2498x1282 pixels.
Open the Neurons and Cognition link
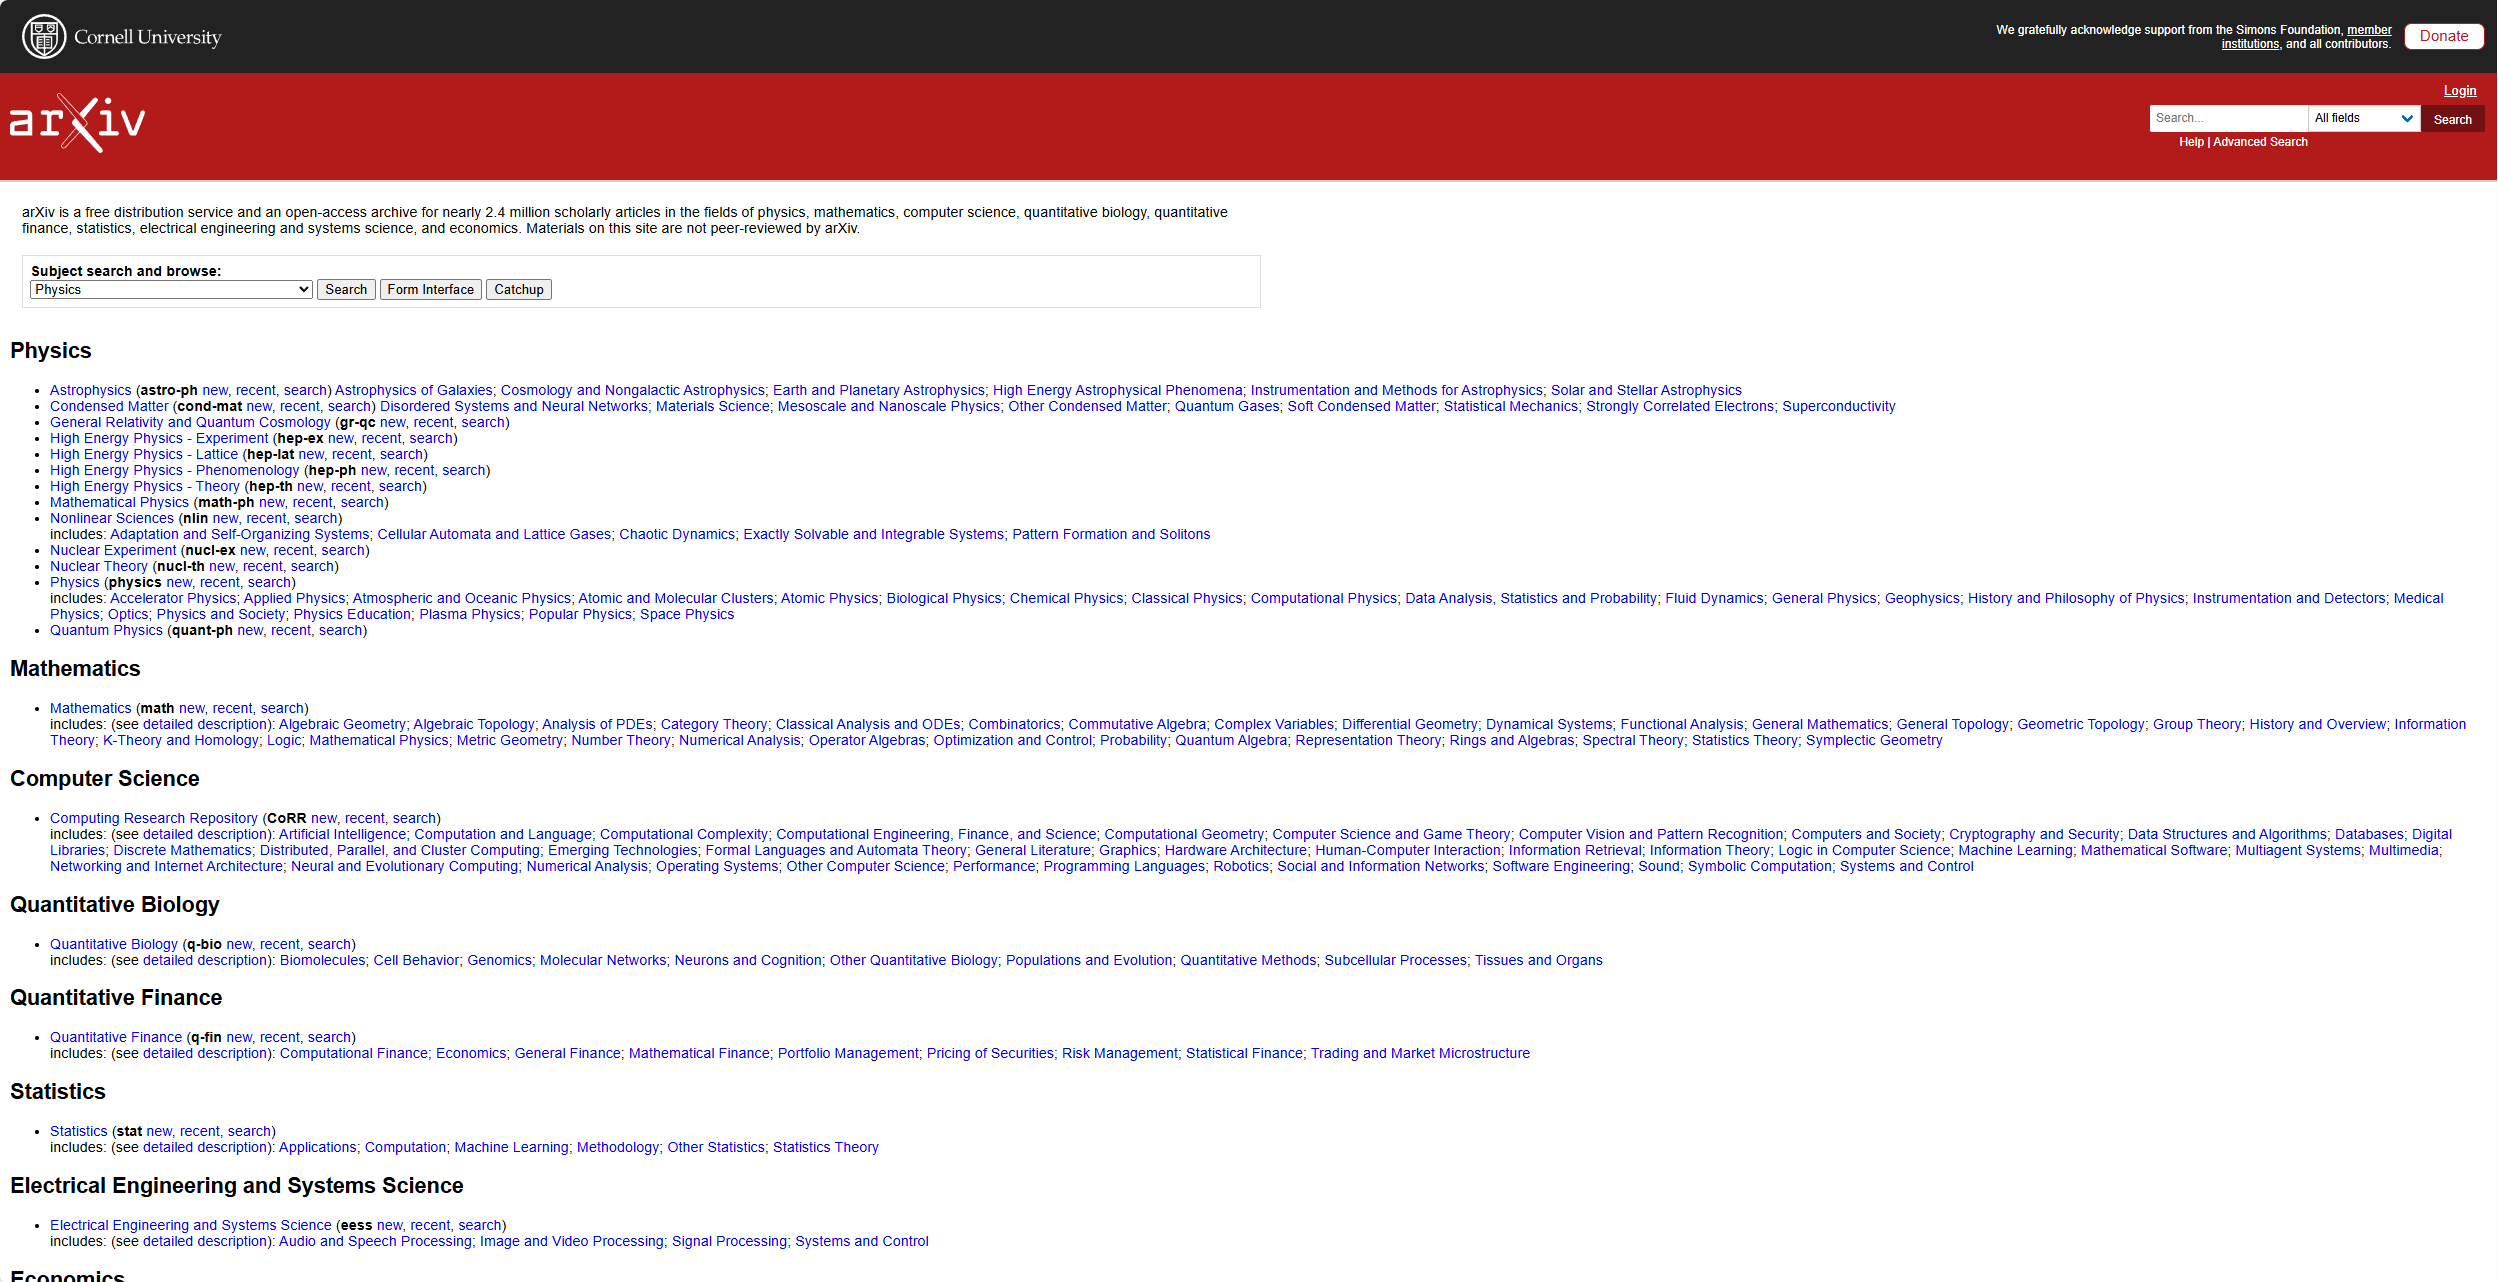748,961
